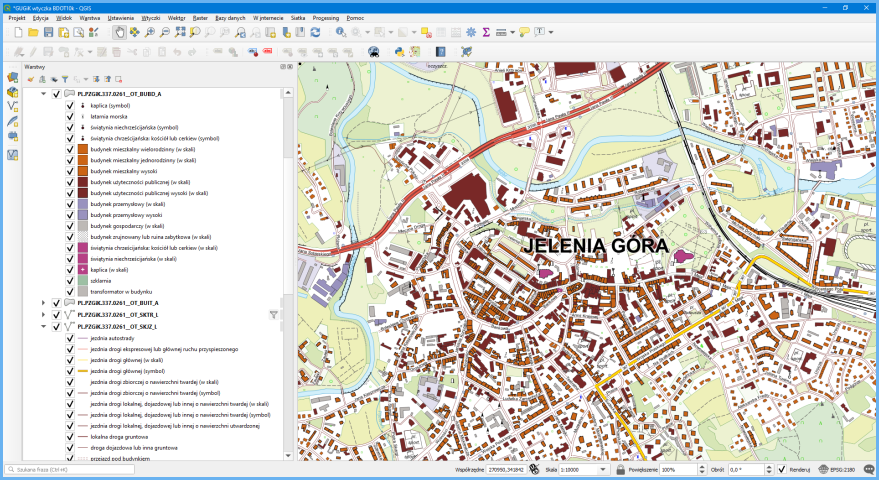Collapse the PL.PZGiK.337.0261__OT_SKJZ_L layer tree
The height and width of the screenshot is (480, 879).
tap(43, 327)
